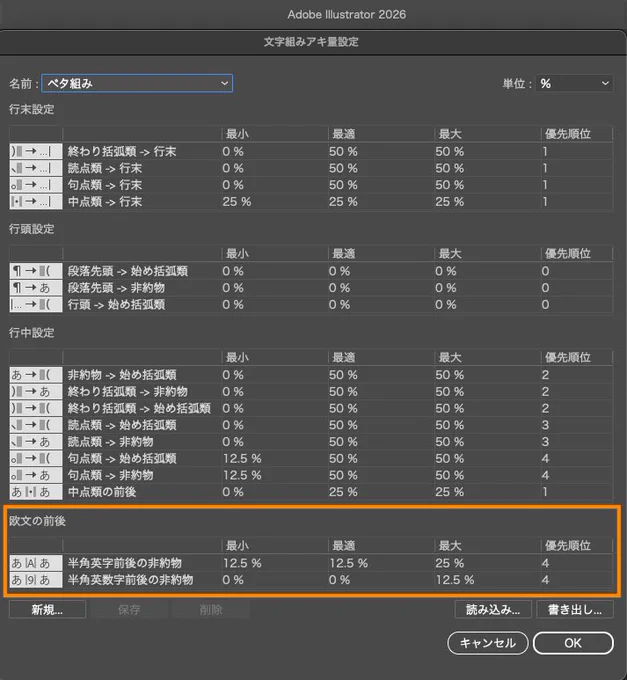This screenshot has width=627, height=680.
Task: Click the 半角英字前後の非約物 row icon
Action: click(x=36, y=563)
